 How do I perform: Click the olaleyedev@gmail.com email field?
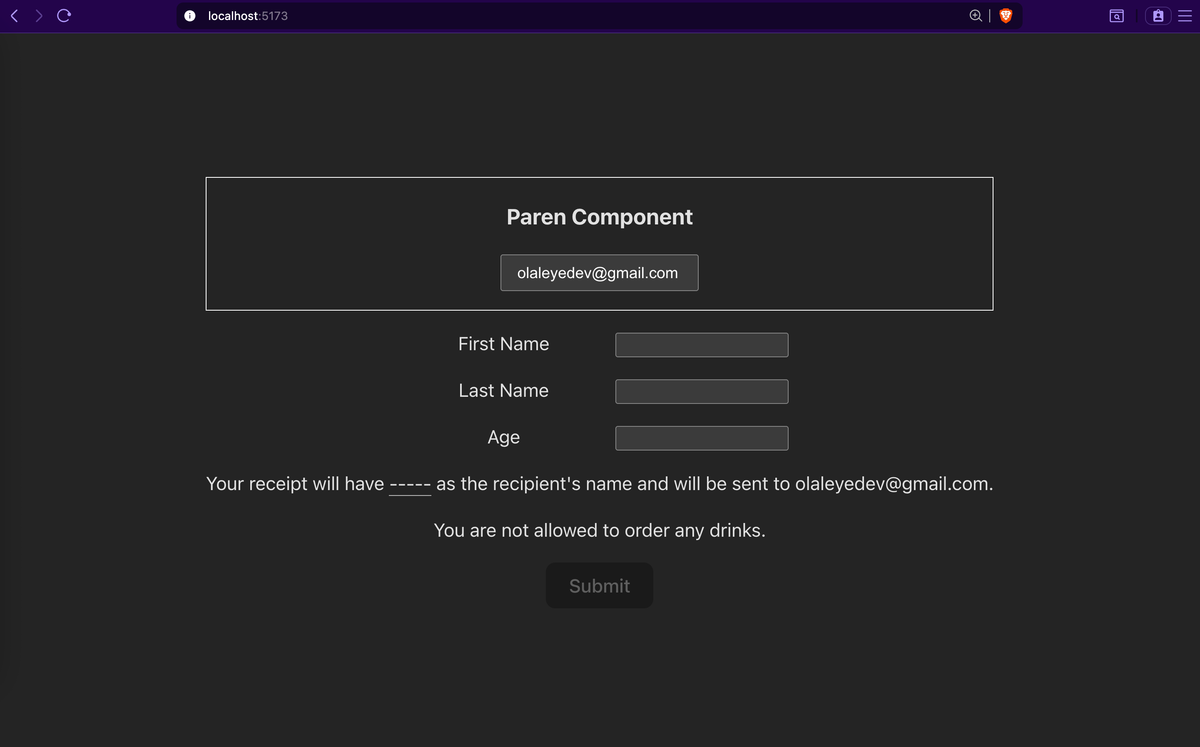(599, 273)
